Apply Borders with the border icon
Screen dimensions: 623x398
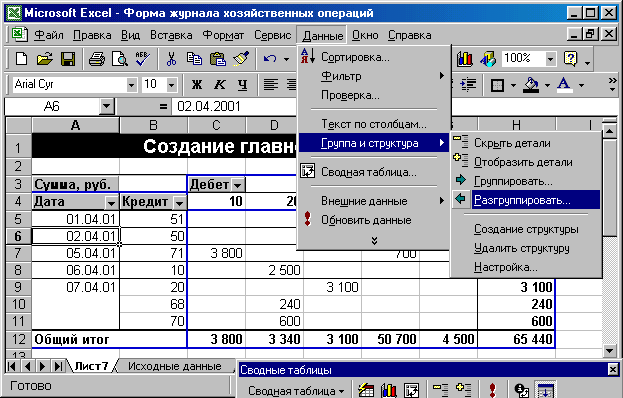pyautogui.click(x=497, y=85)
